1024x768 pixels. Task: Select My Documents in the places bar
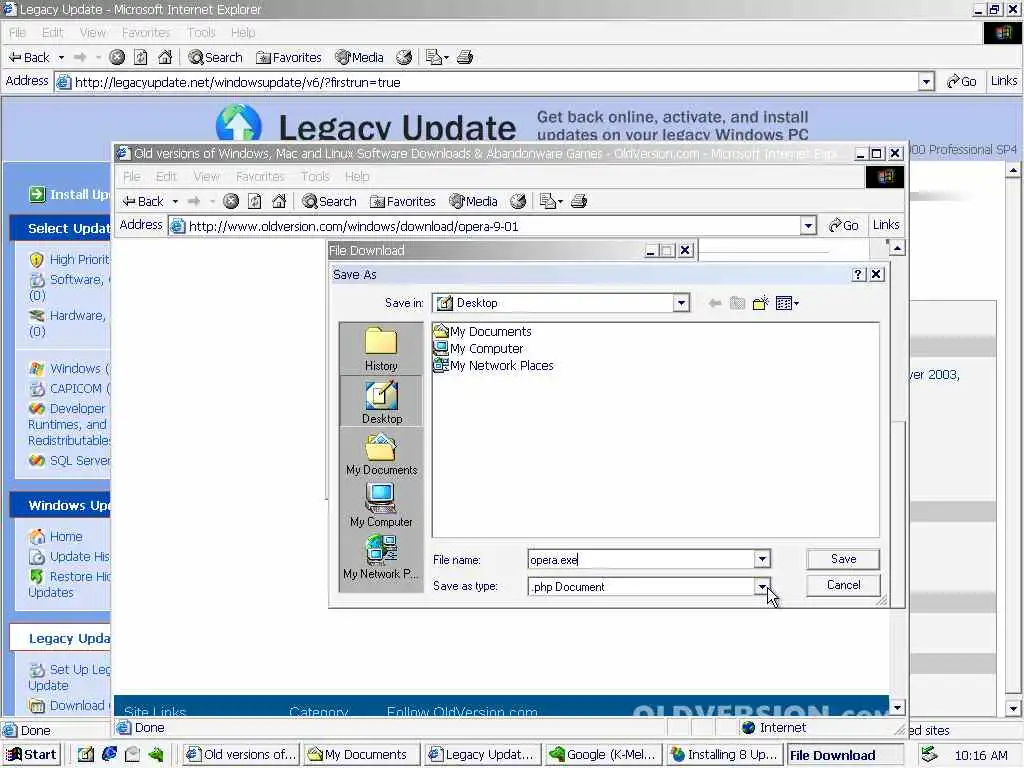click(x=381, y=455)
